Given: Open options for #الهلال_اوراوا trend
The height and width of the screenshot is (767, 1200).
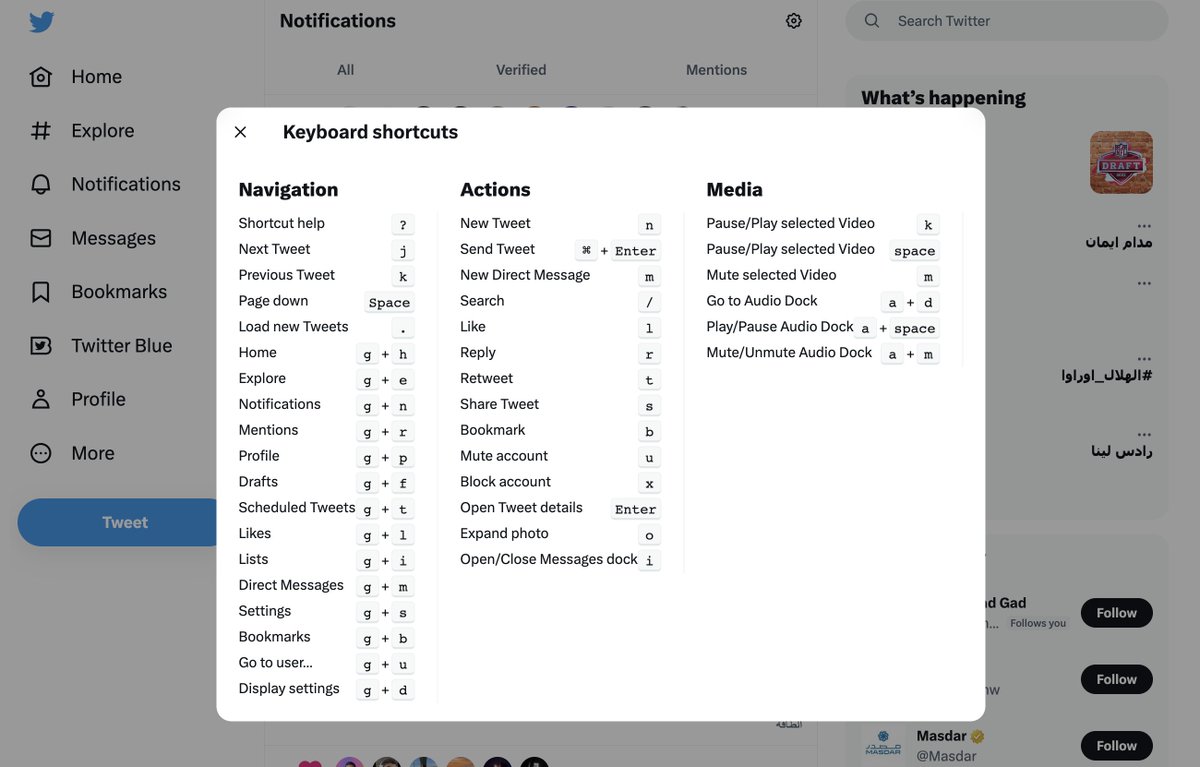Looking at the screenshot, I should (x=1144, y=358).
